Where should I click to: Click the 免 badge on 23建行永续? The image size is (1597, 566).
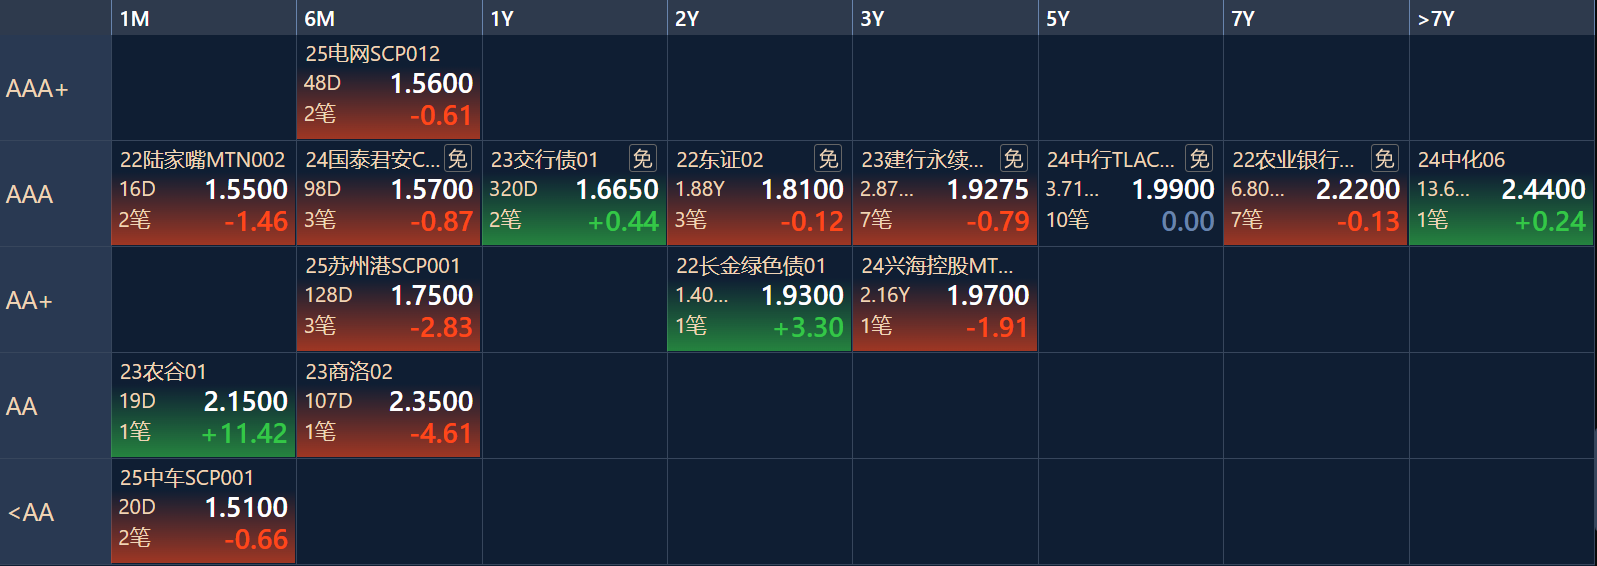pyautogui.click(x=1013, y=159)
